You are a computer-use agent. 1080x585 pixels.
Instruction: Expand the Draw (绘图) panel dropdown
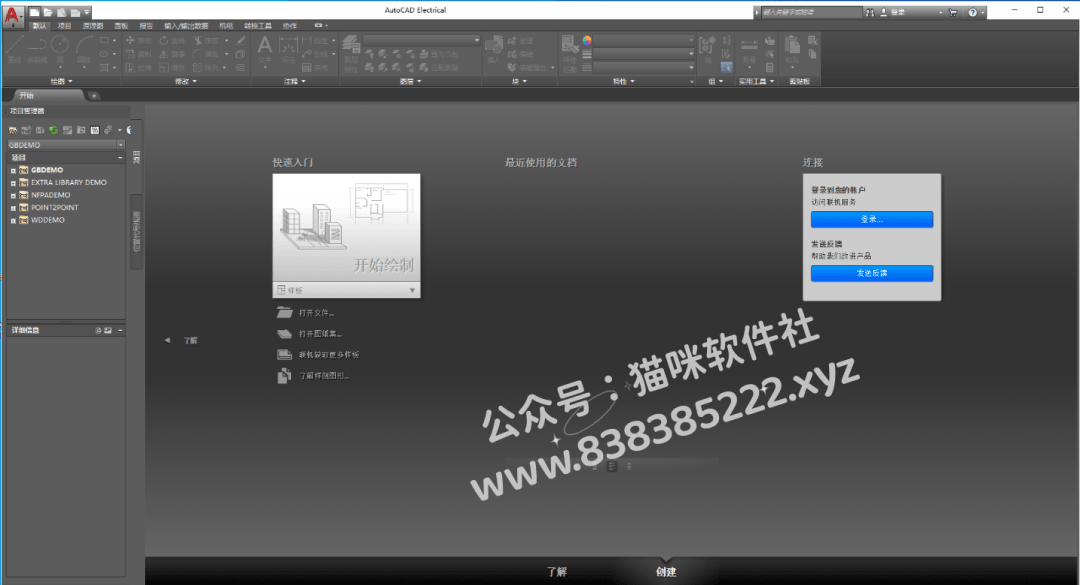[x=61, y=81]
